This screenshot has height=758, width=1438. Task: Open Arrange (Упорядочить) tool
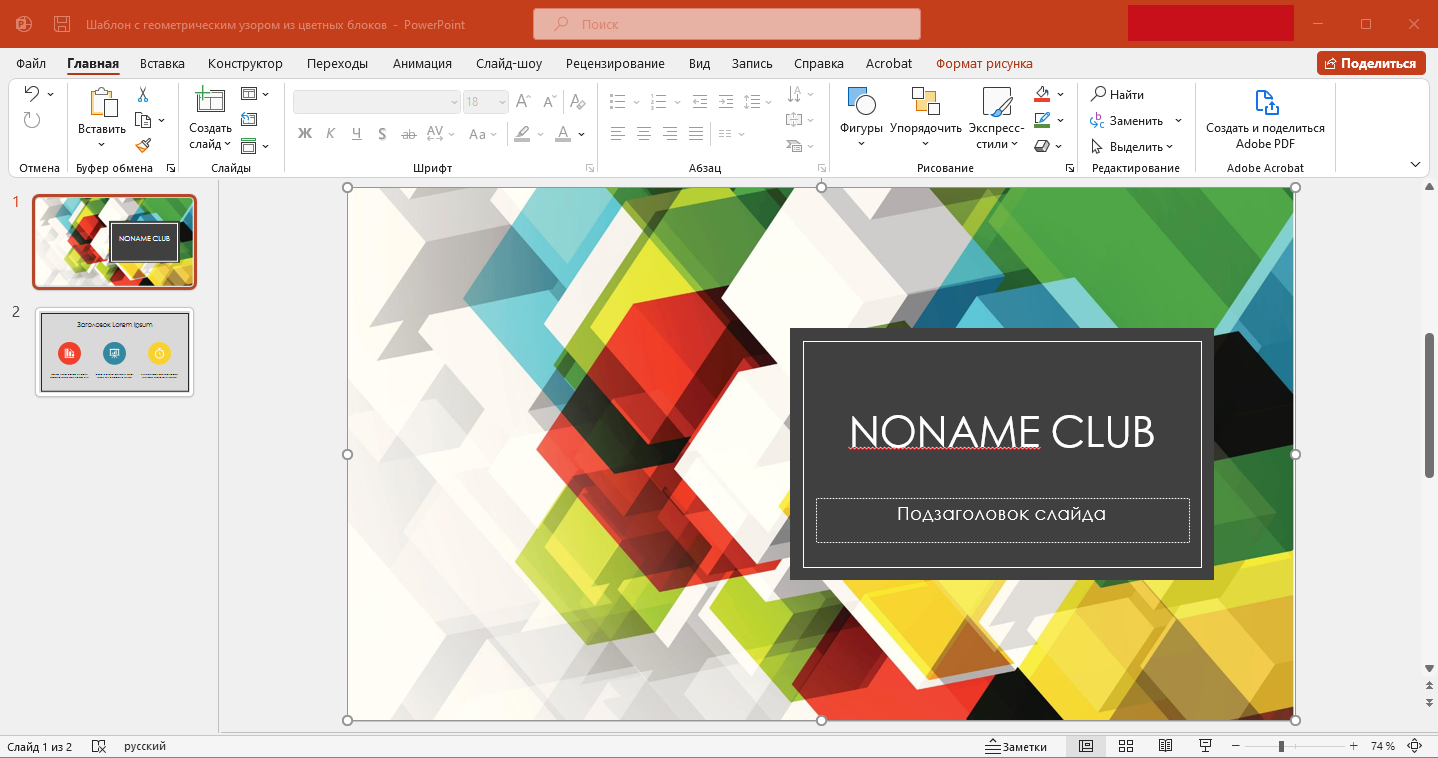926,116
